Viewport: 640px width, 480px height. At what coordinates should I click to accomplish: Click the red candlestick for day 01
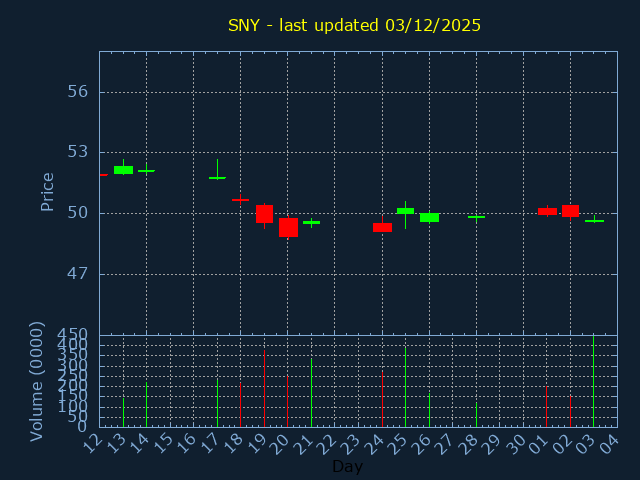coord(547,211)
